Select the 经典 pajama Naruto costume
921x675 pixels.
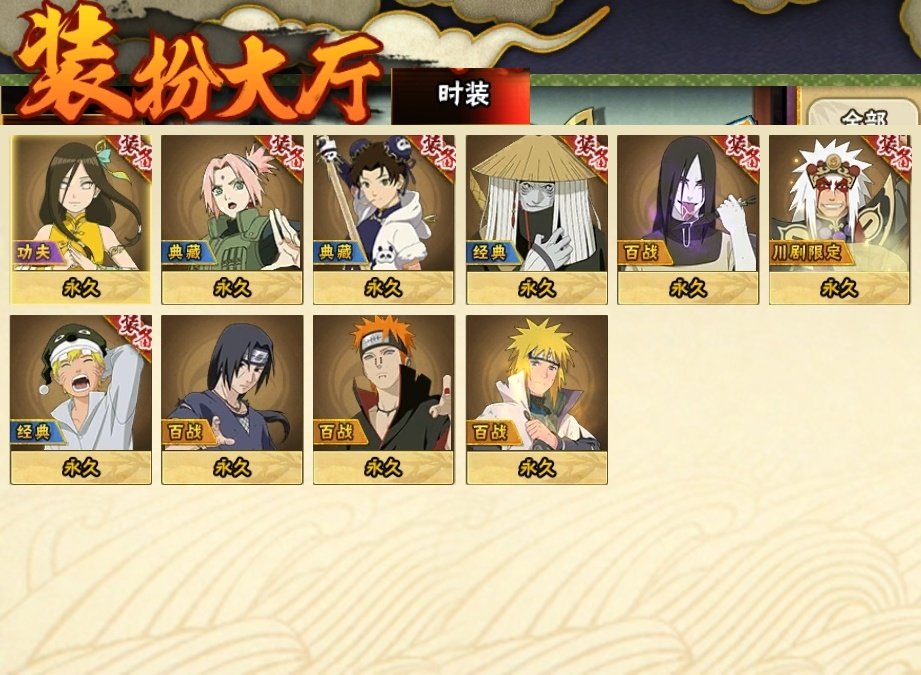80,399
